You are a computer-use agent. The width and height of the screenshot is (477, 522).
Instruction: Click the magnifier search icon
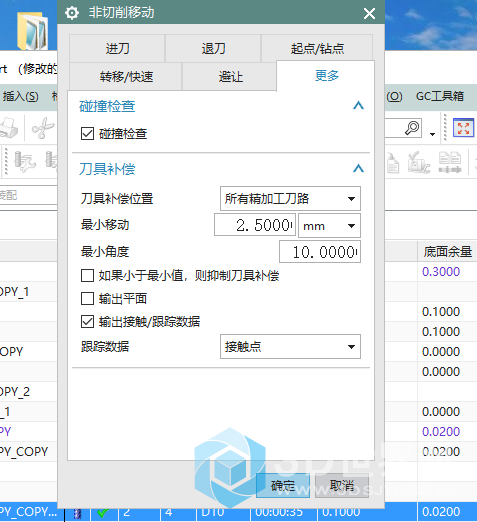(x=412, y=128)
